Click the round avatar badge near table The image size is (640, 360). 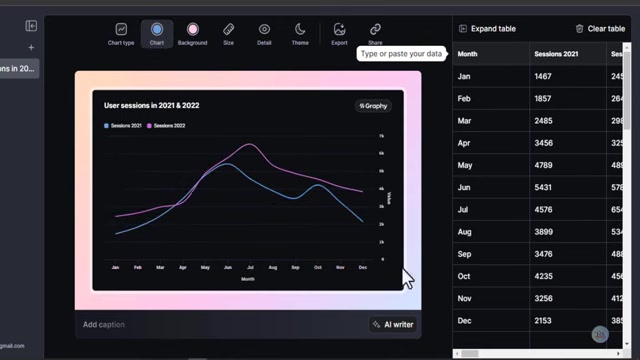click(600, 334)
